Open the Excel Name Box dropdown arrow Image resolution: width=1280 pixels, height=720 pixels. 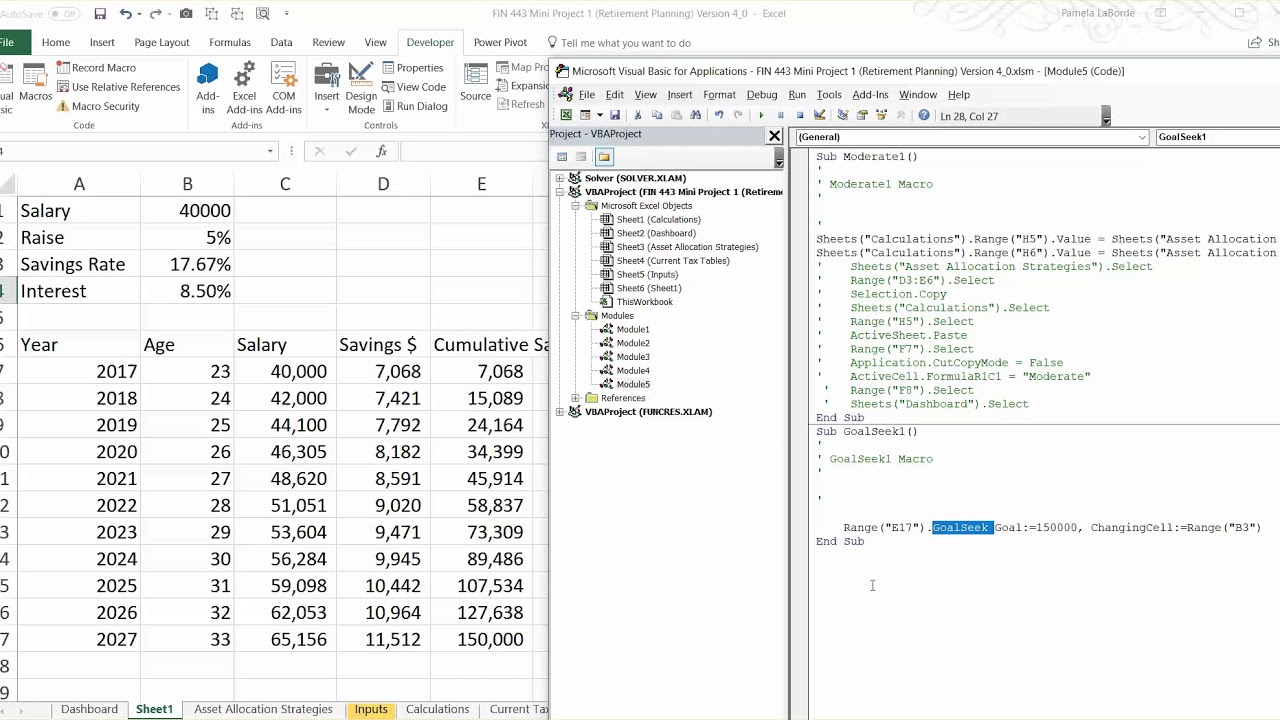pos(270,151)
